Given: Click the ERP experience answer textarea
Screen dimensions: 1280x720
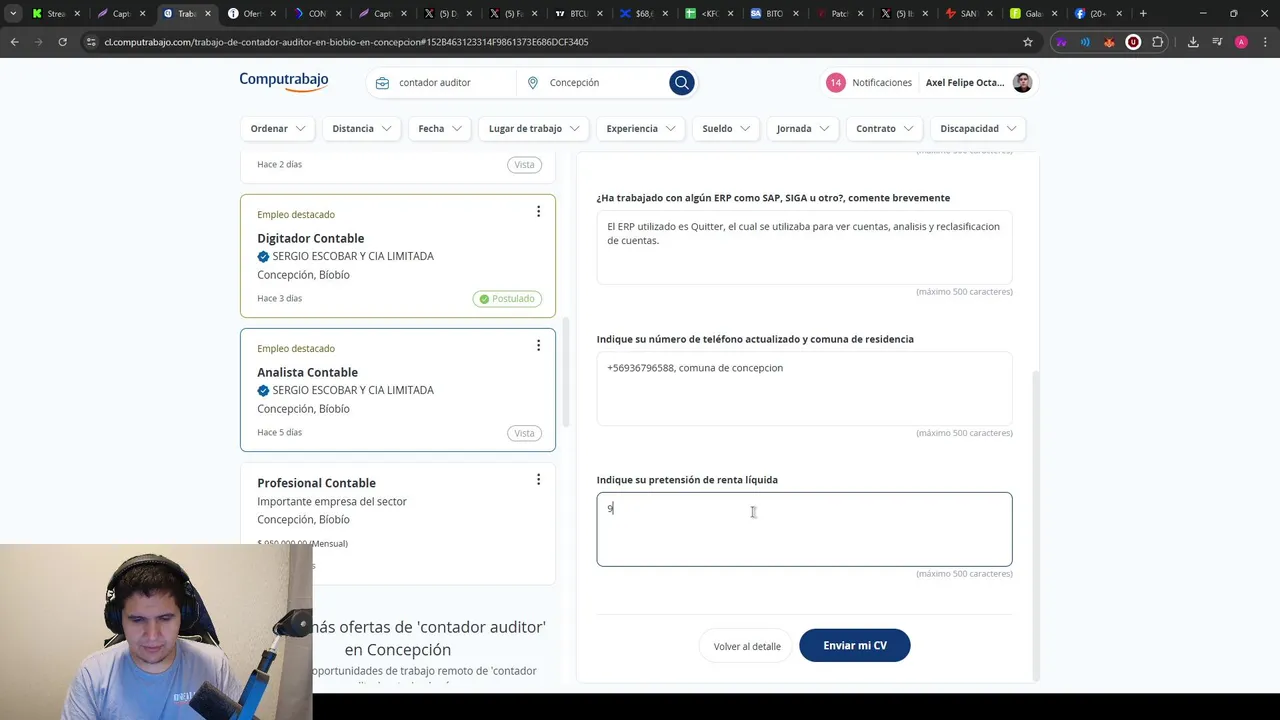Looking at the screenshot, I should pyautogui.click(x=805, y=247).
